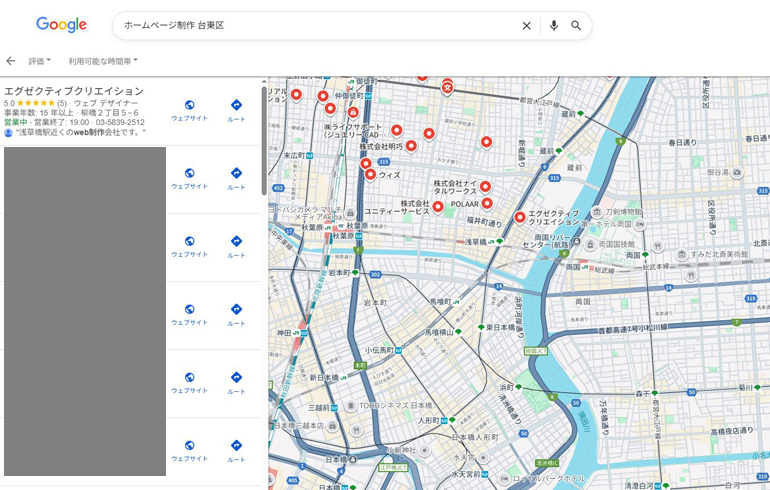This screenshot has height=490, width=770.
Task: Click the second listing's ウェブサイト button
Action: [189, 178]
